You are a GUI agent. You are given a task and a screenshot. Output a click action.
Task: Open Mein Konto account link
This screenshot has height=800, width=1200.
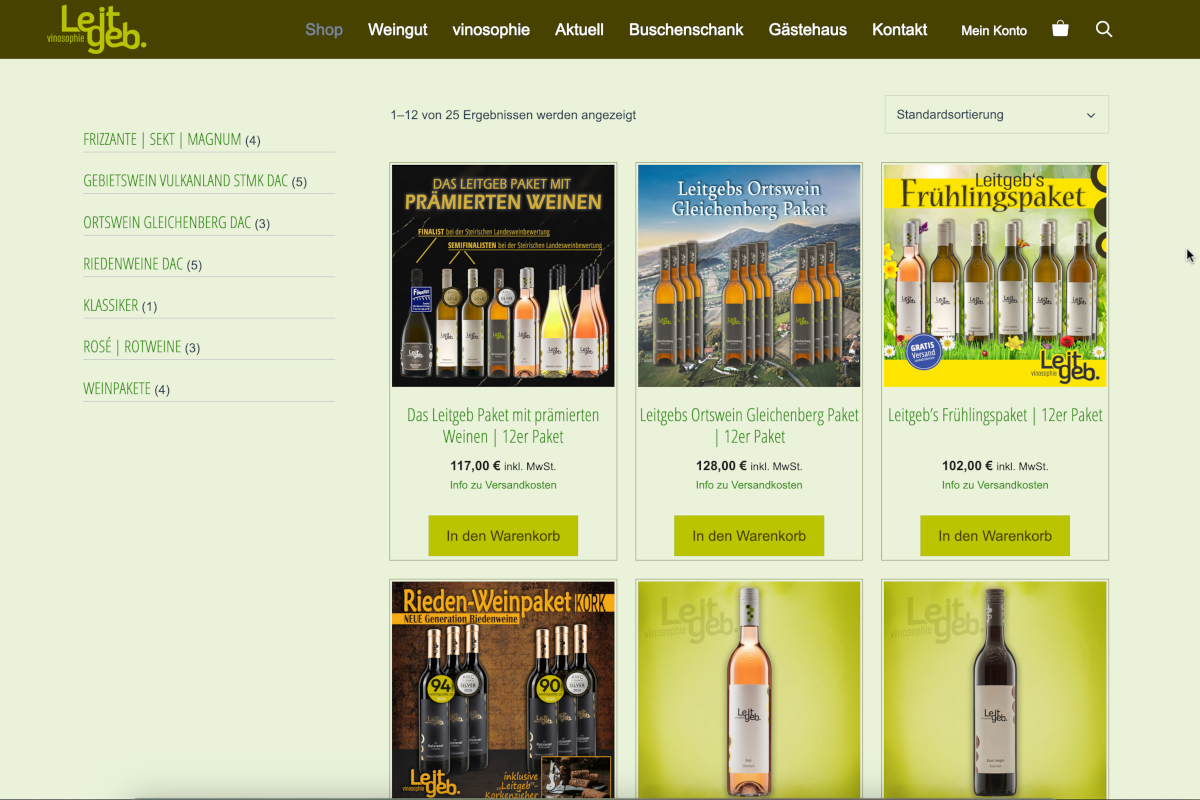[994, 30]
